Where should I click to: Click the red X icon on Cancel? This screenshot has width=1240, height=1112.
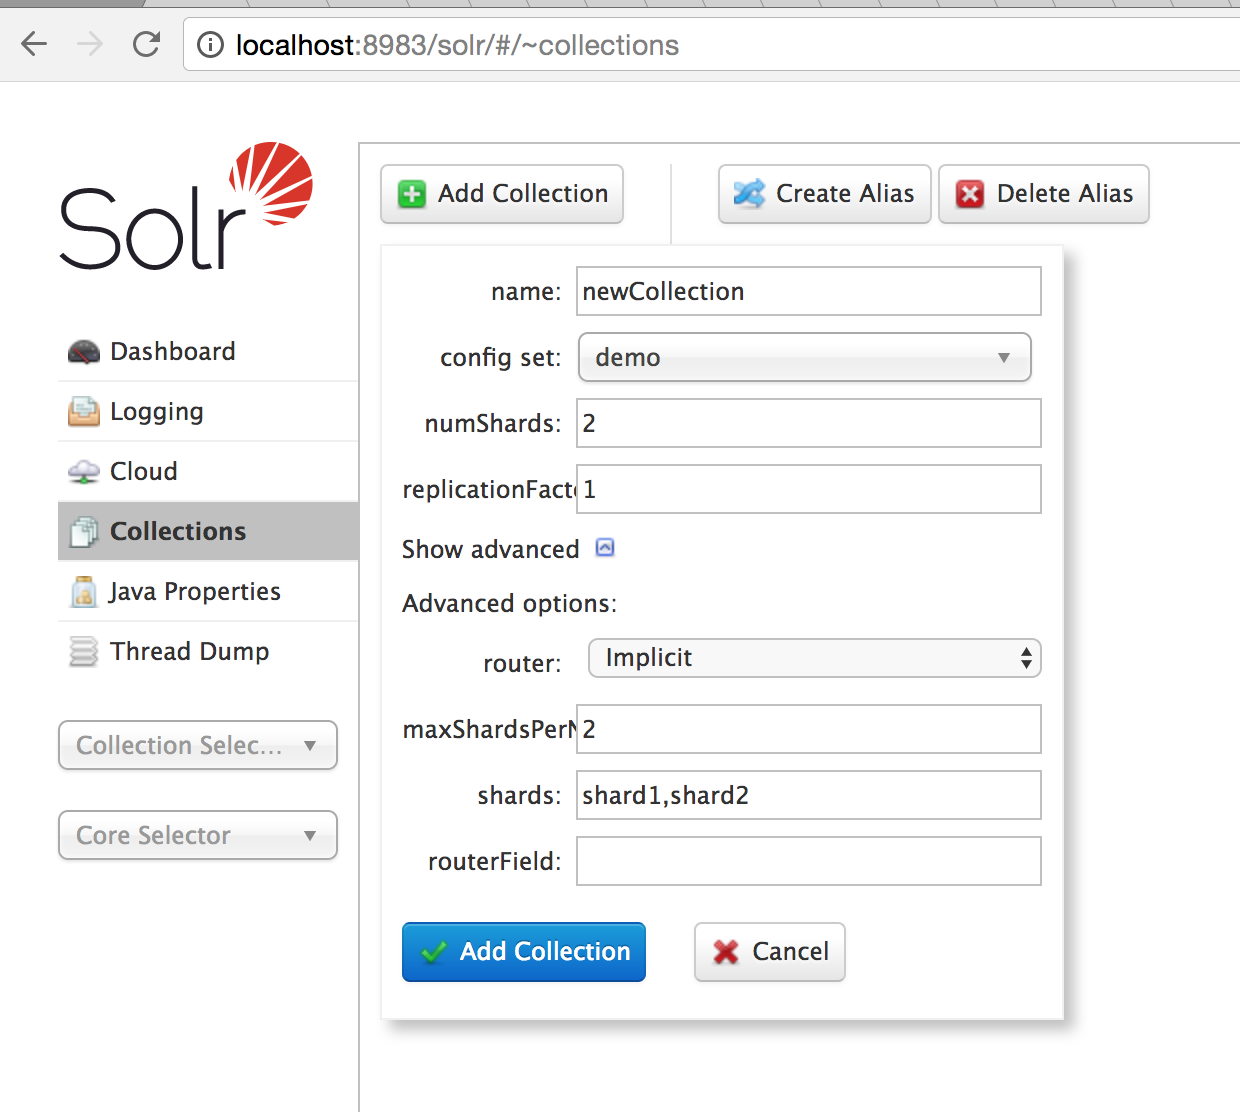(x=726, y=952)
